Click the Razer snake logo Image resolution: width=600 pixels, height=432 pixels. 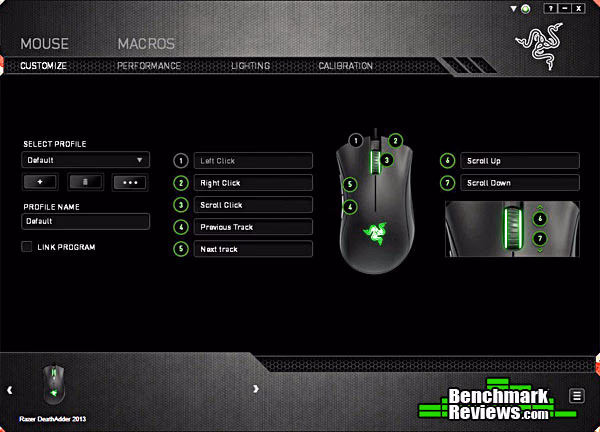tap(540, 46)
